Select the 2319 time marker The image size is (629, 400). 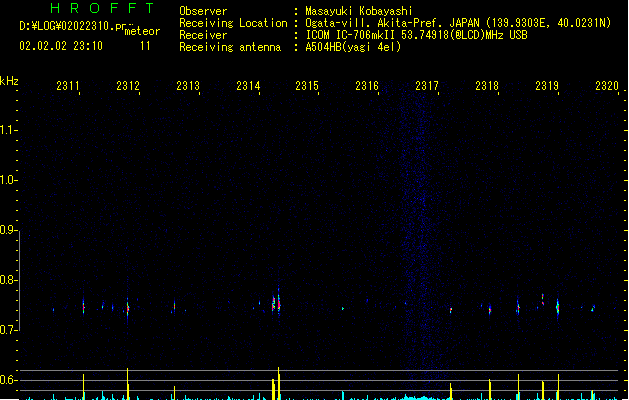547,86
